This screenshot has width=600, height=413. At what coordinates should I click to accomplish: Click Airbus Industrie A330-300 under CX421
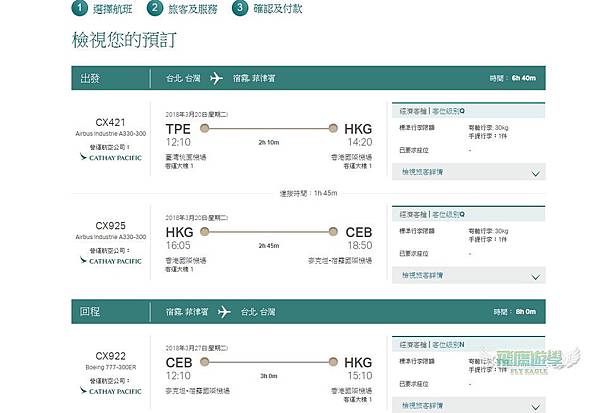pyautogui.click(x=111, y=134)
